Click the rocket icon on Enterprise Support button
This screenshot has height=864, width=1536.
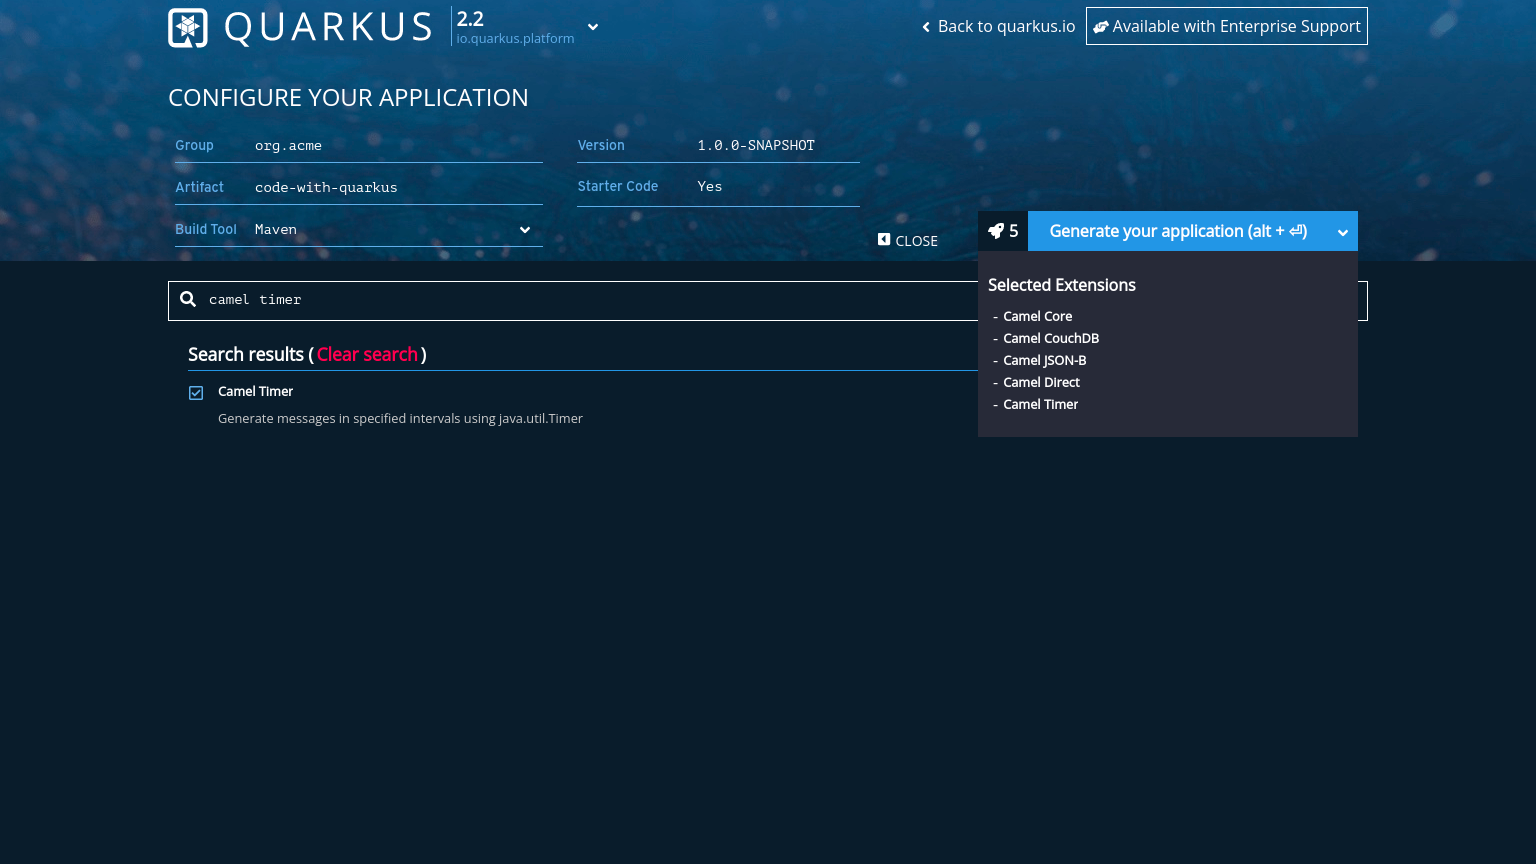pyautogui.click(x=1101, y=26)
